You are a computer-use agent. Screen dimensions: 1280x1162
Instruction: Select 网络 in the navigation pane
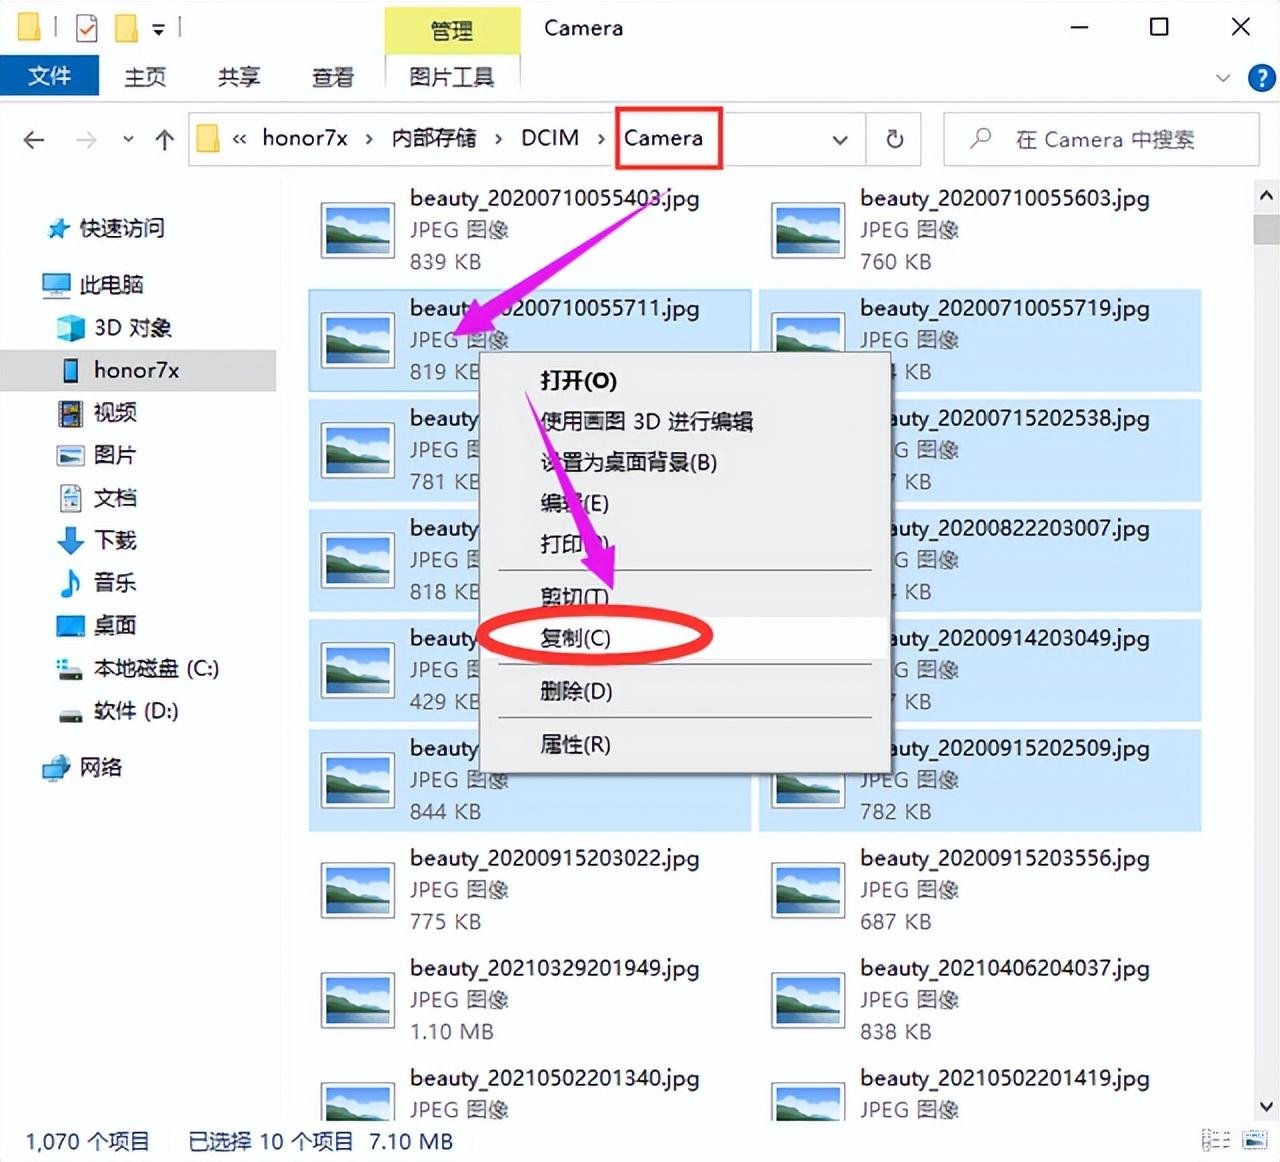tap(82, 768)
